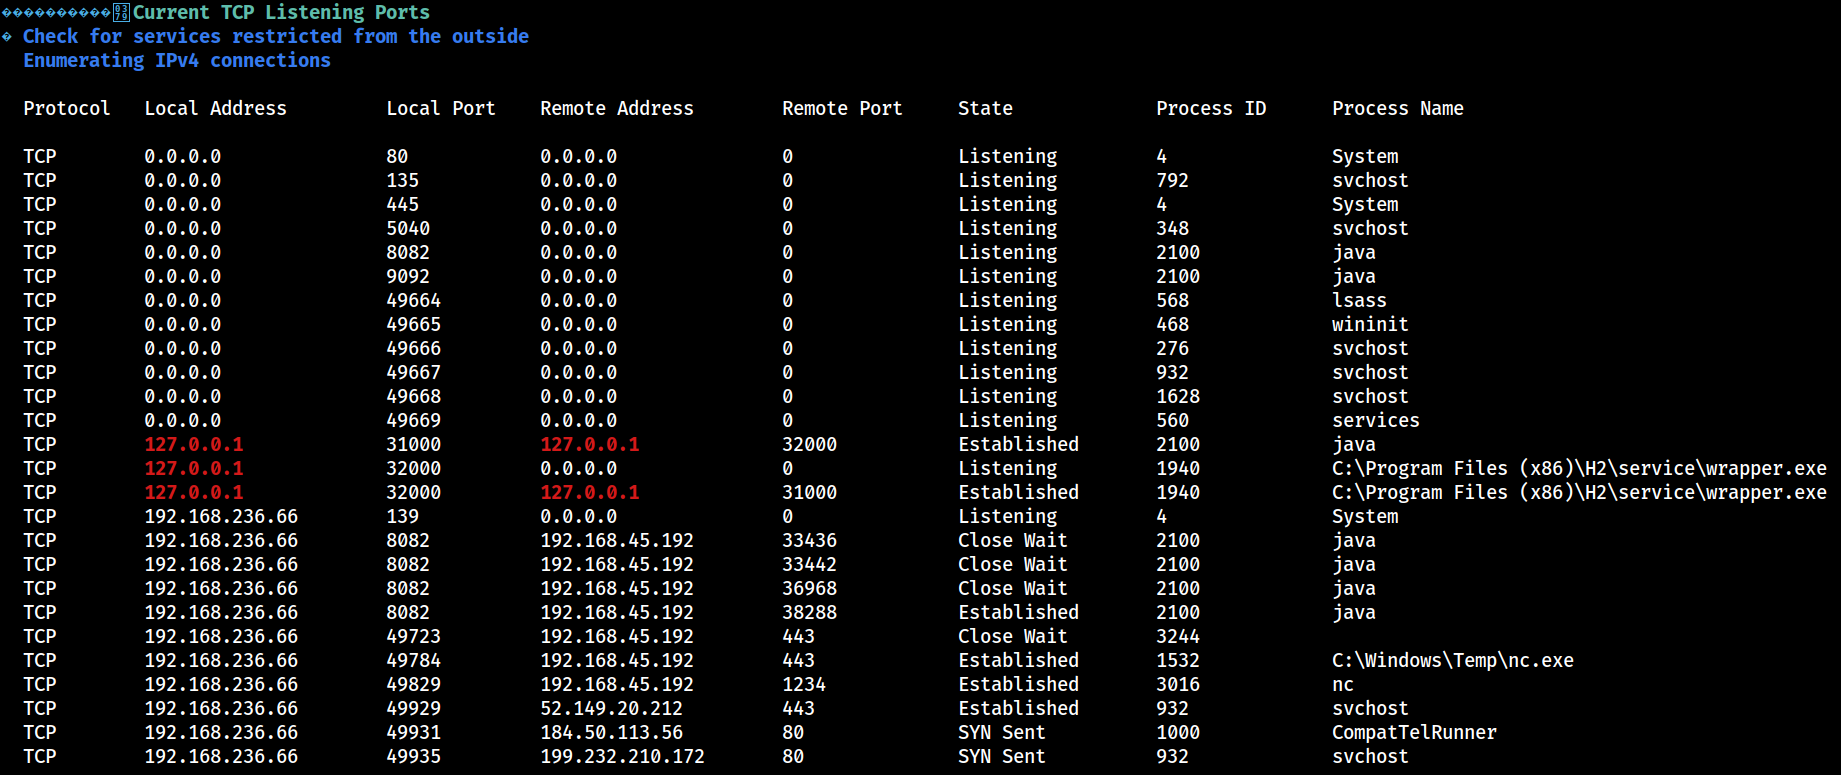Click the 'services' process name

pos(1376,420)
